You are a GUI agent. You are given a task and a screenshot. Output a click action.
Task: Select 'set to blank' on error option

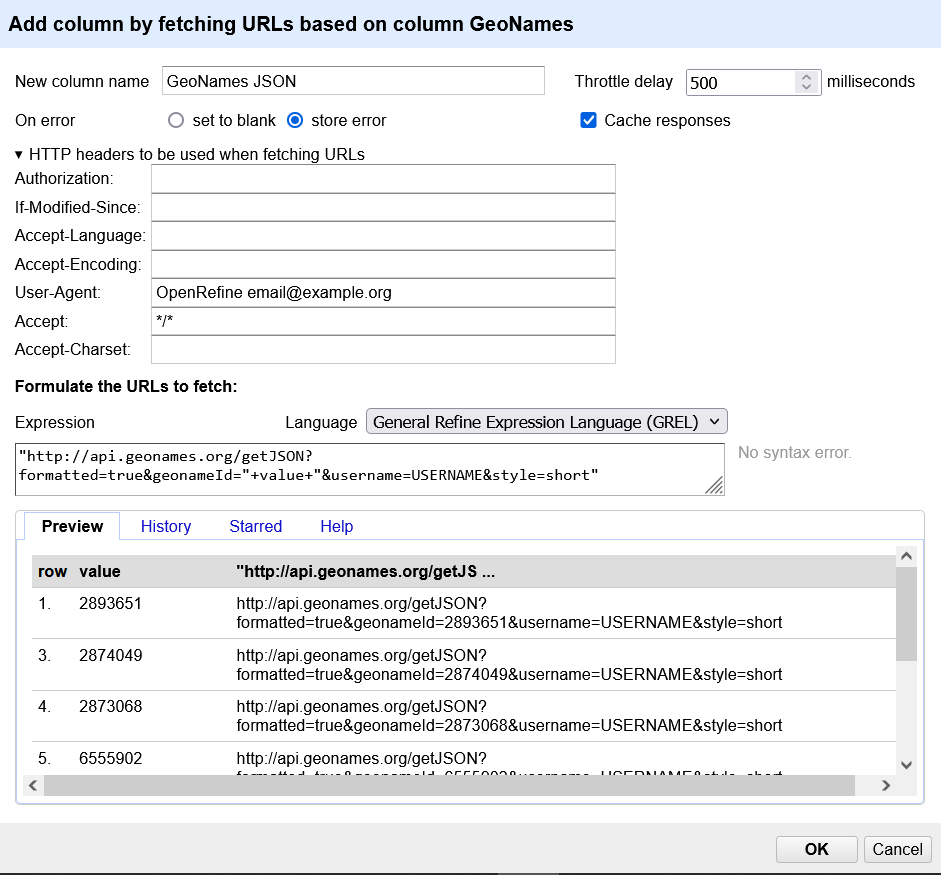click(x=177, y=120)
